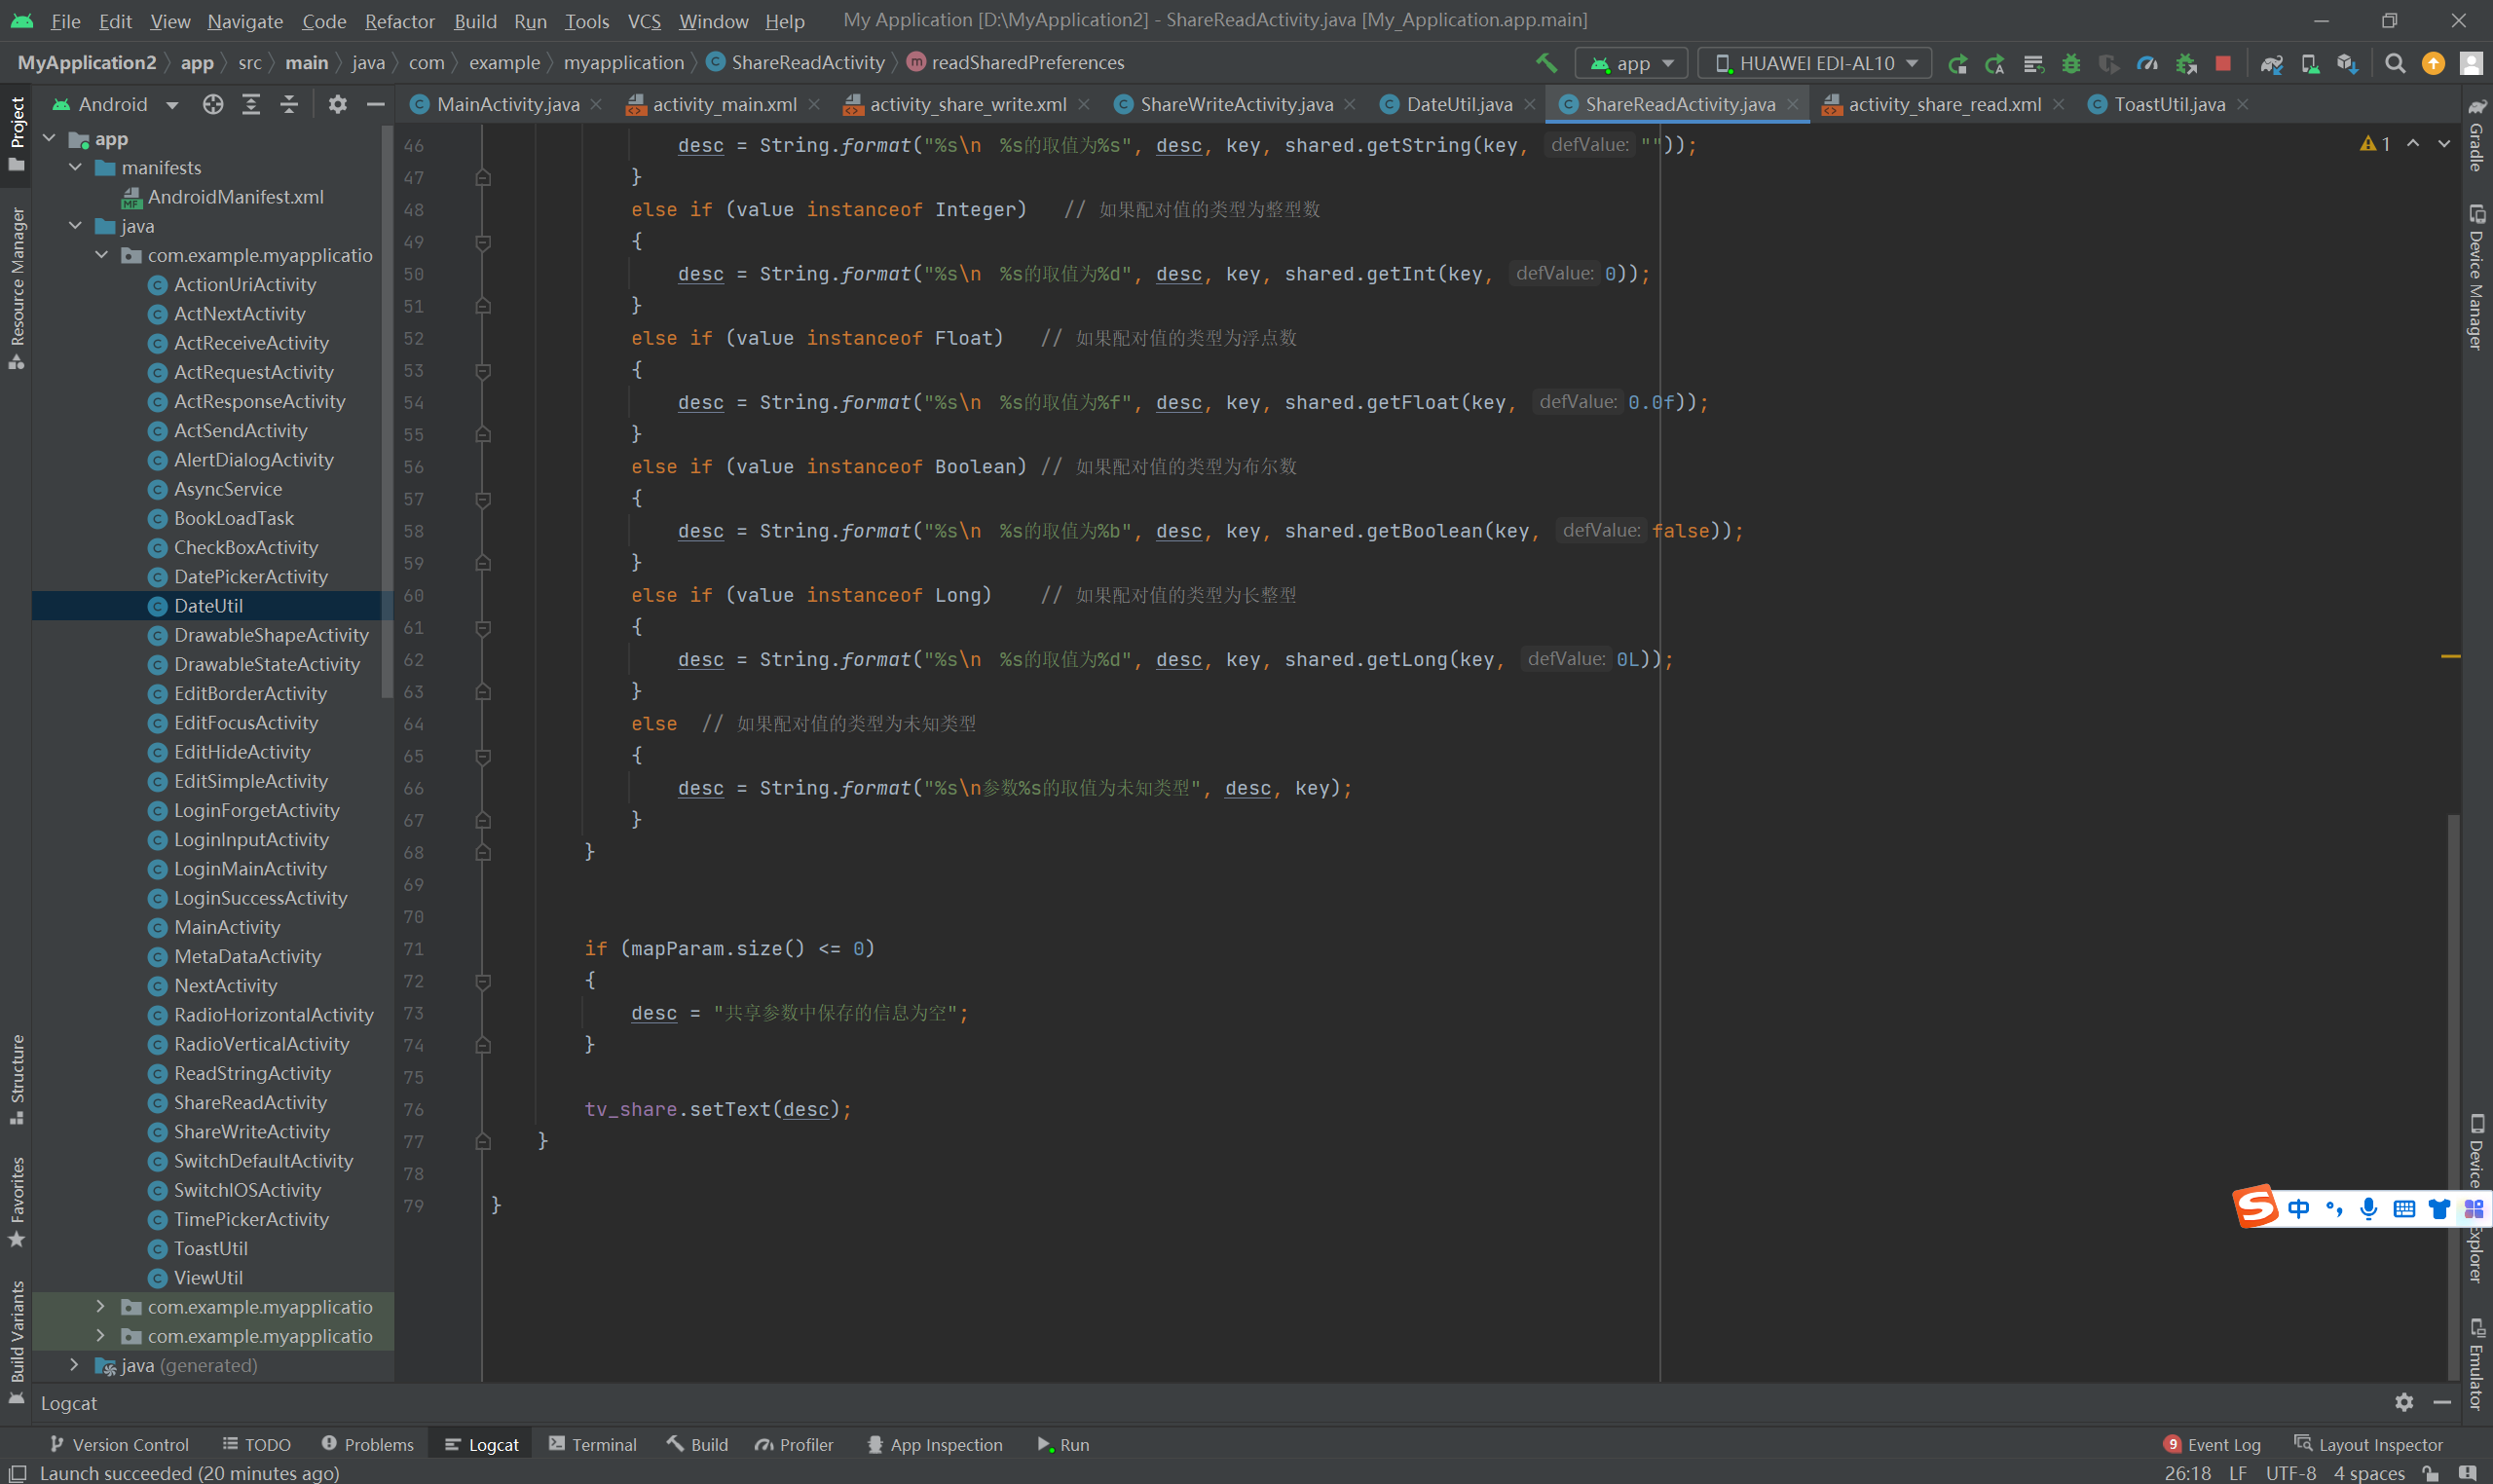Open the app run configuration dropdown
Viewport: 2493px width, 1484px height.
click(1632, 63)
